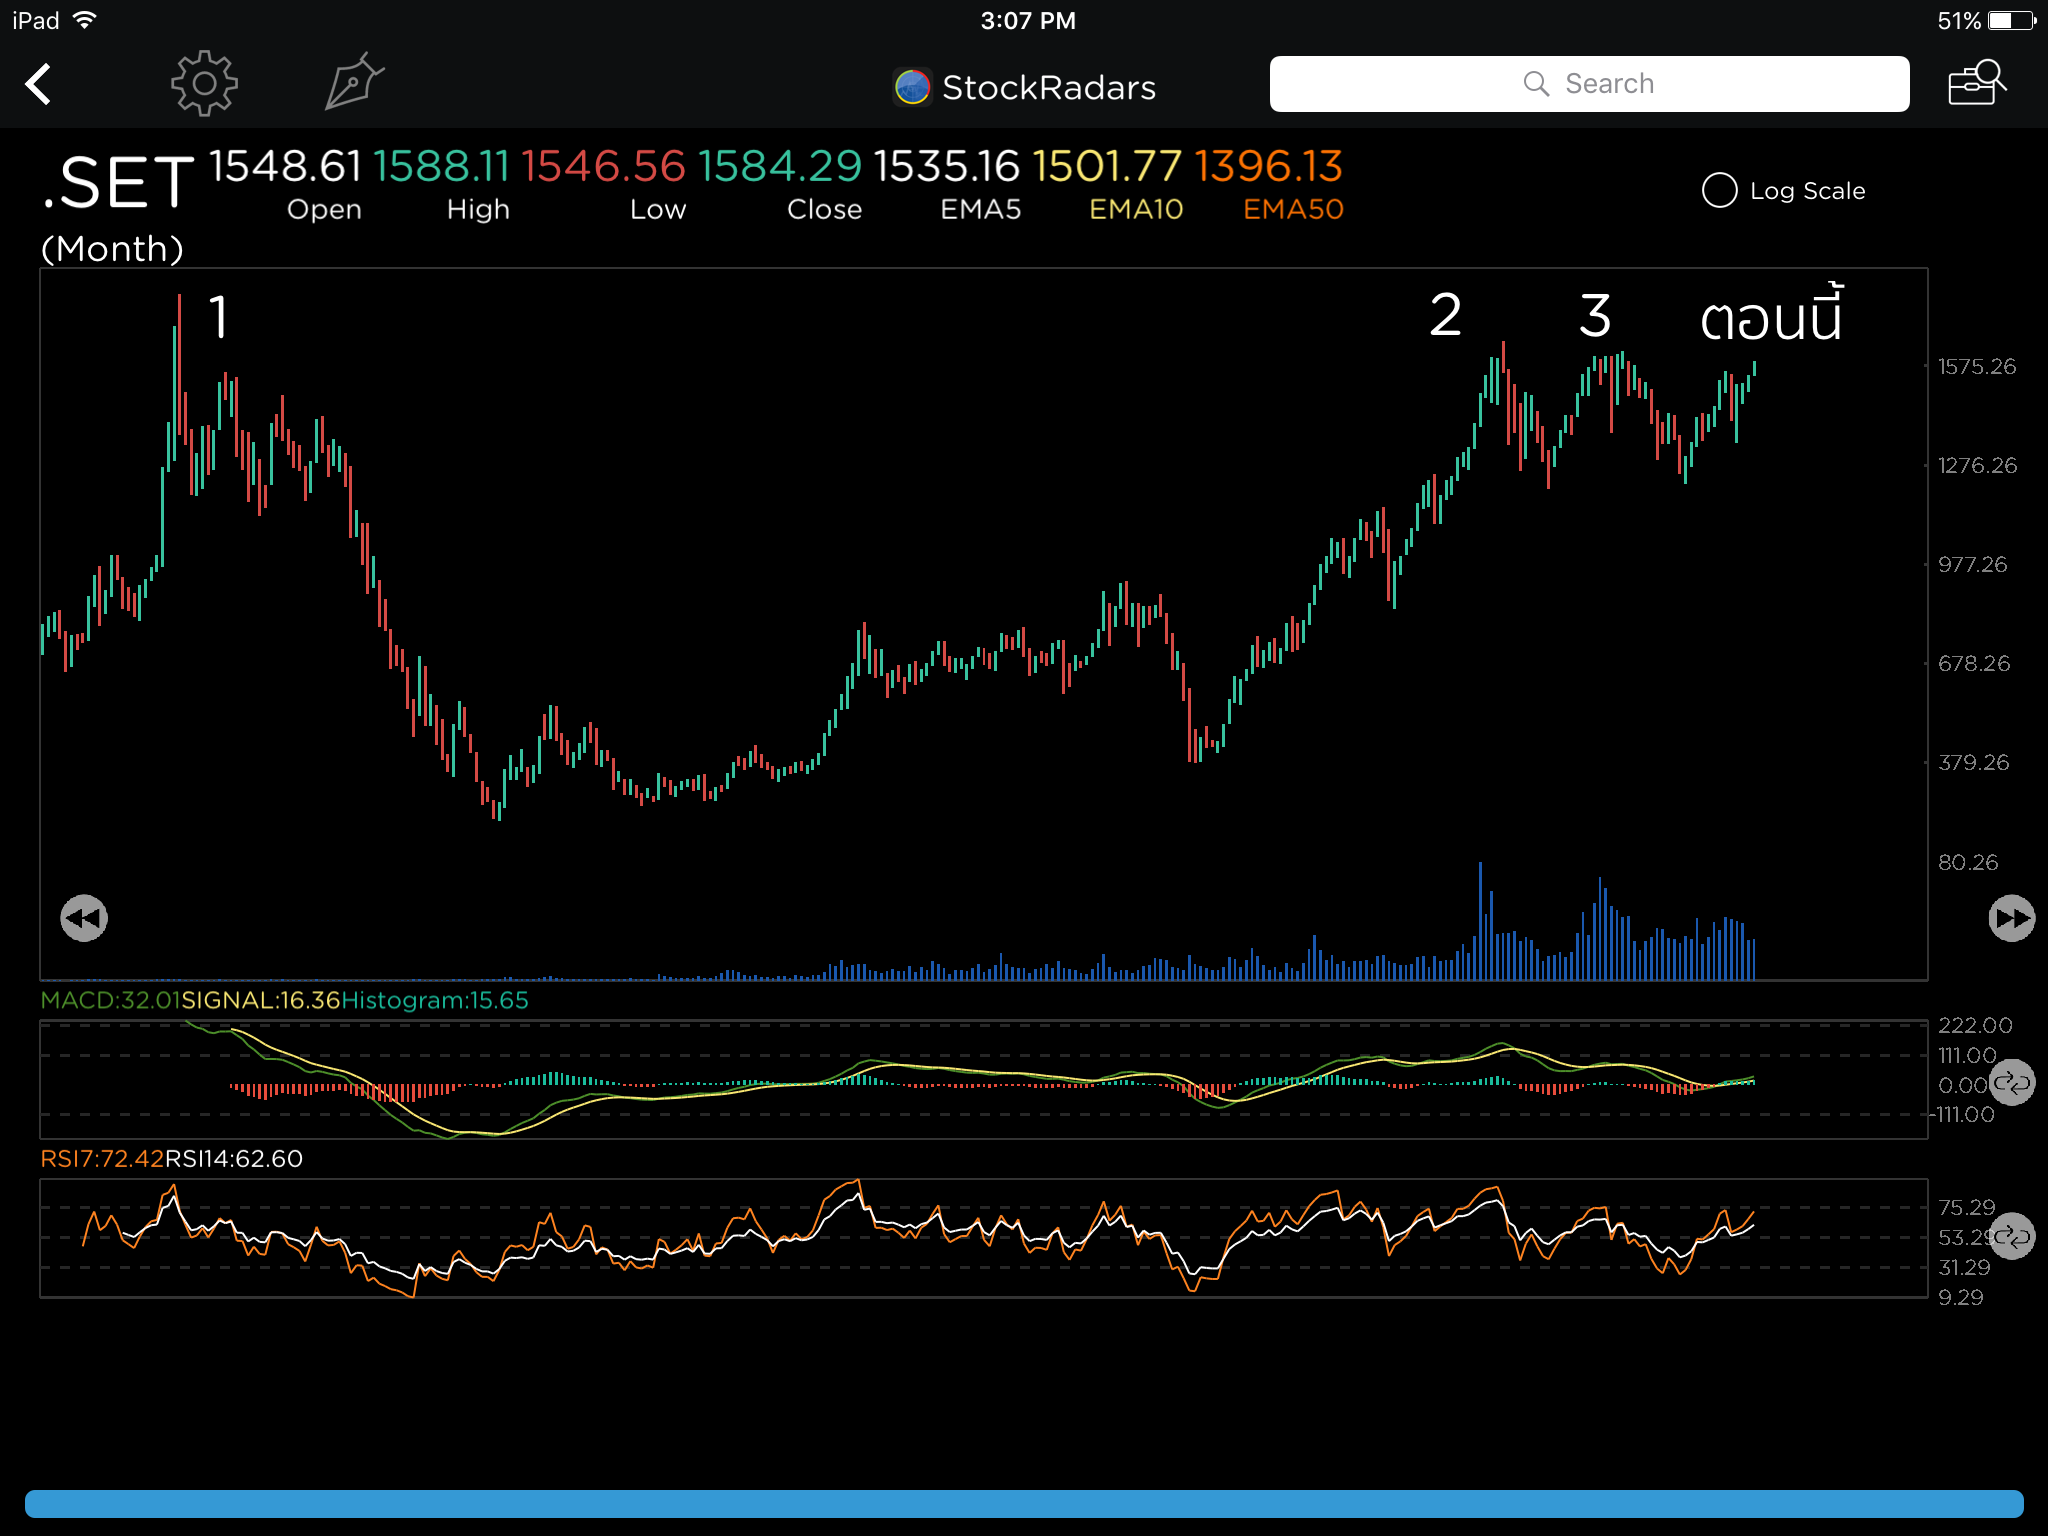Change the (Month) timeframe label
Image resolution: width=2048 pixels, height=1536 pixels.
[112, 249]
